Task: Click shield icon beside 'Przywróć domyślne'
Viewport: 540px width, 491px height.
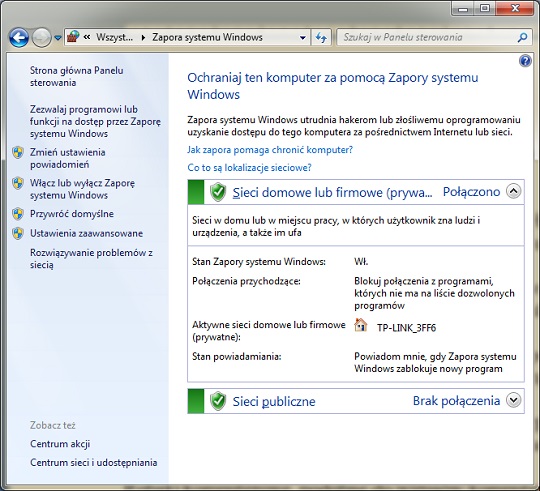Action: click(x=18, y=214)
